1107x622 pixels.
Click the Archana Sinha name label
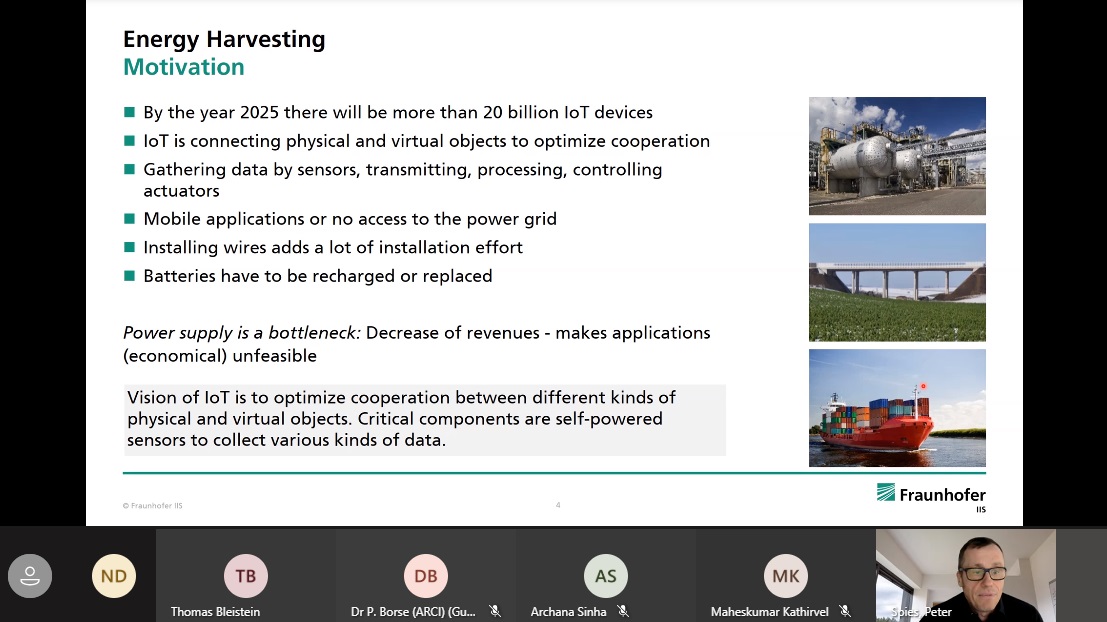pos(569,611)
